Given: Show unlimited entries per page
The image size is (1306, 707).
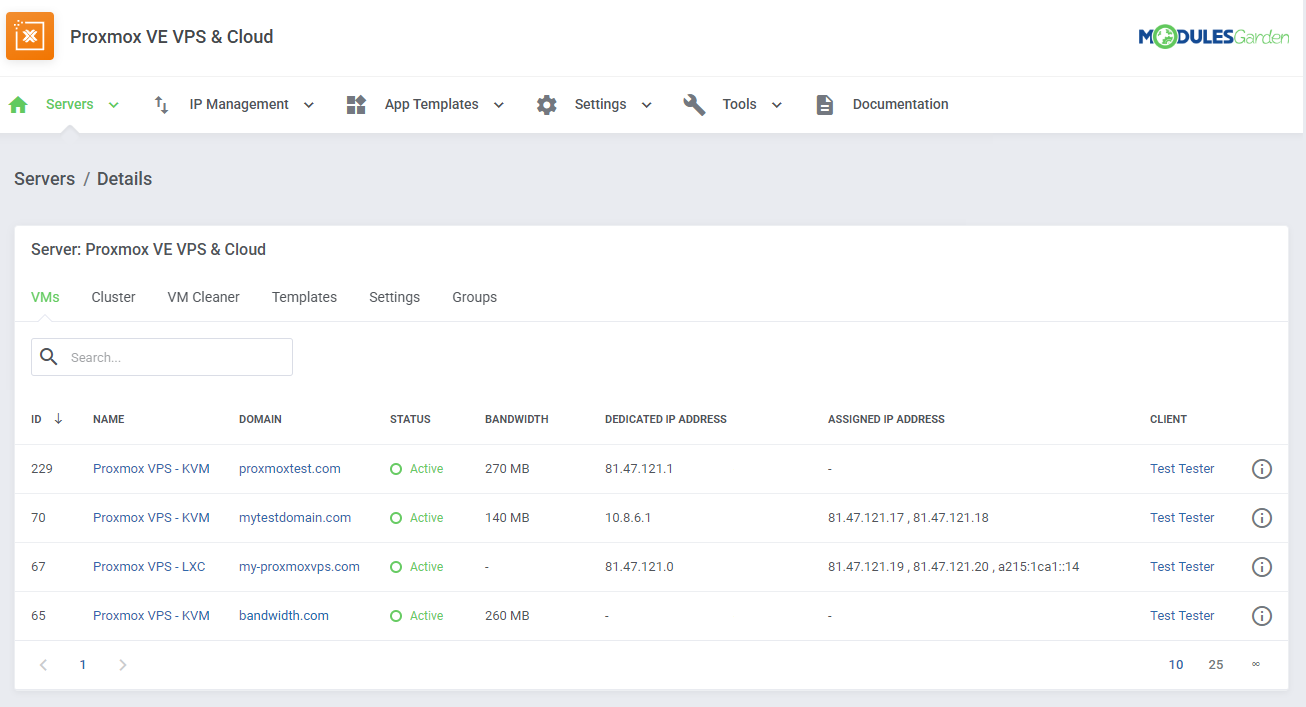Looking at the screenshot, I should pyautogui.click(x=1256, y=665).
